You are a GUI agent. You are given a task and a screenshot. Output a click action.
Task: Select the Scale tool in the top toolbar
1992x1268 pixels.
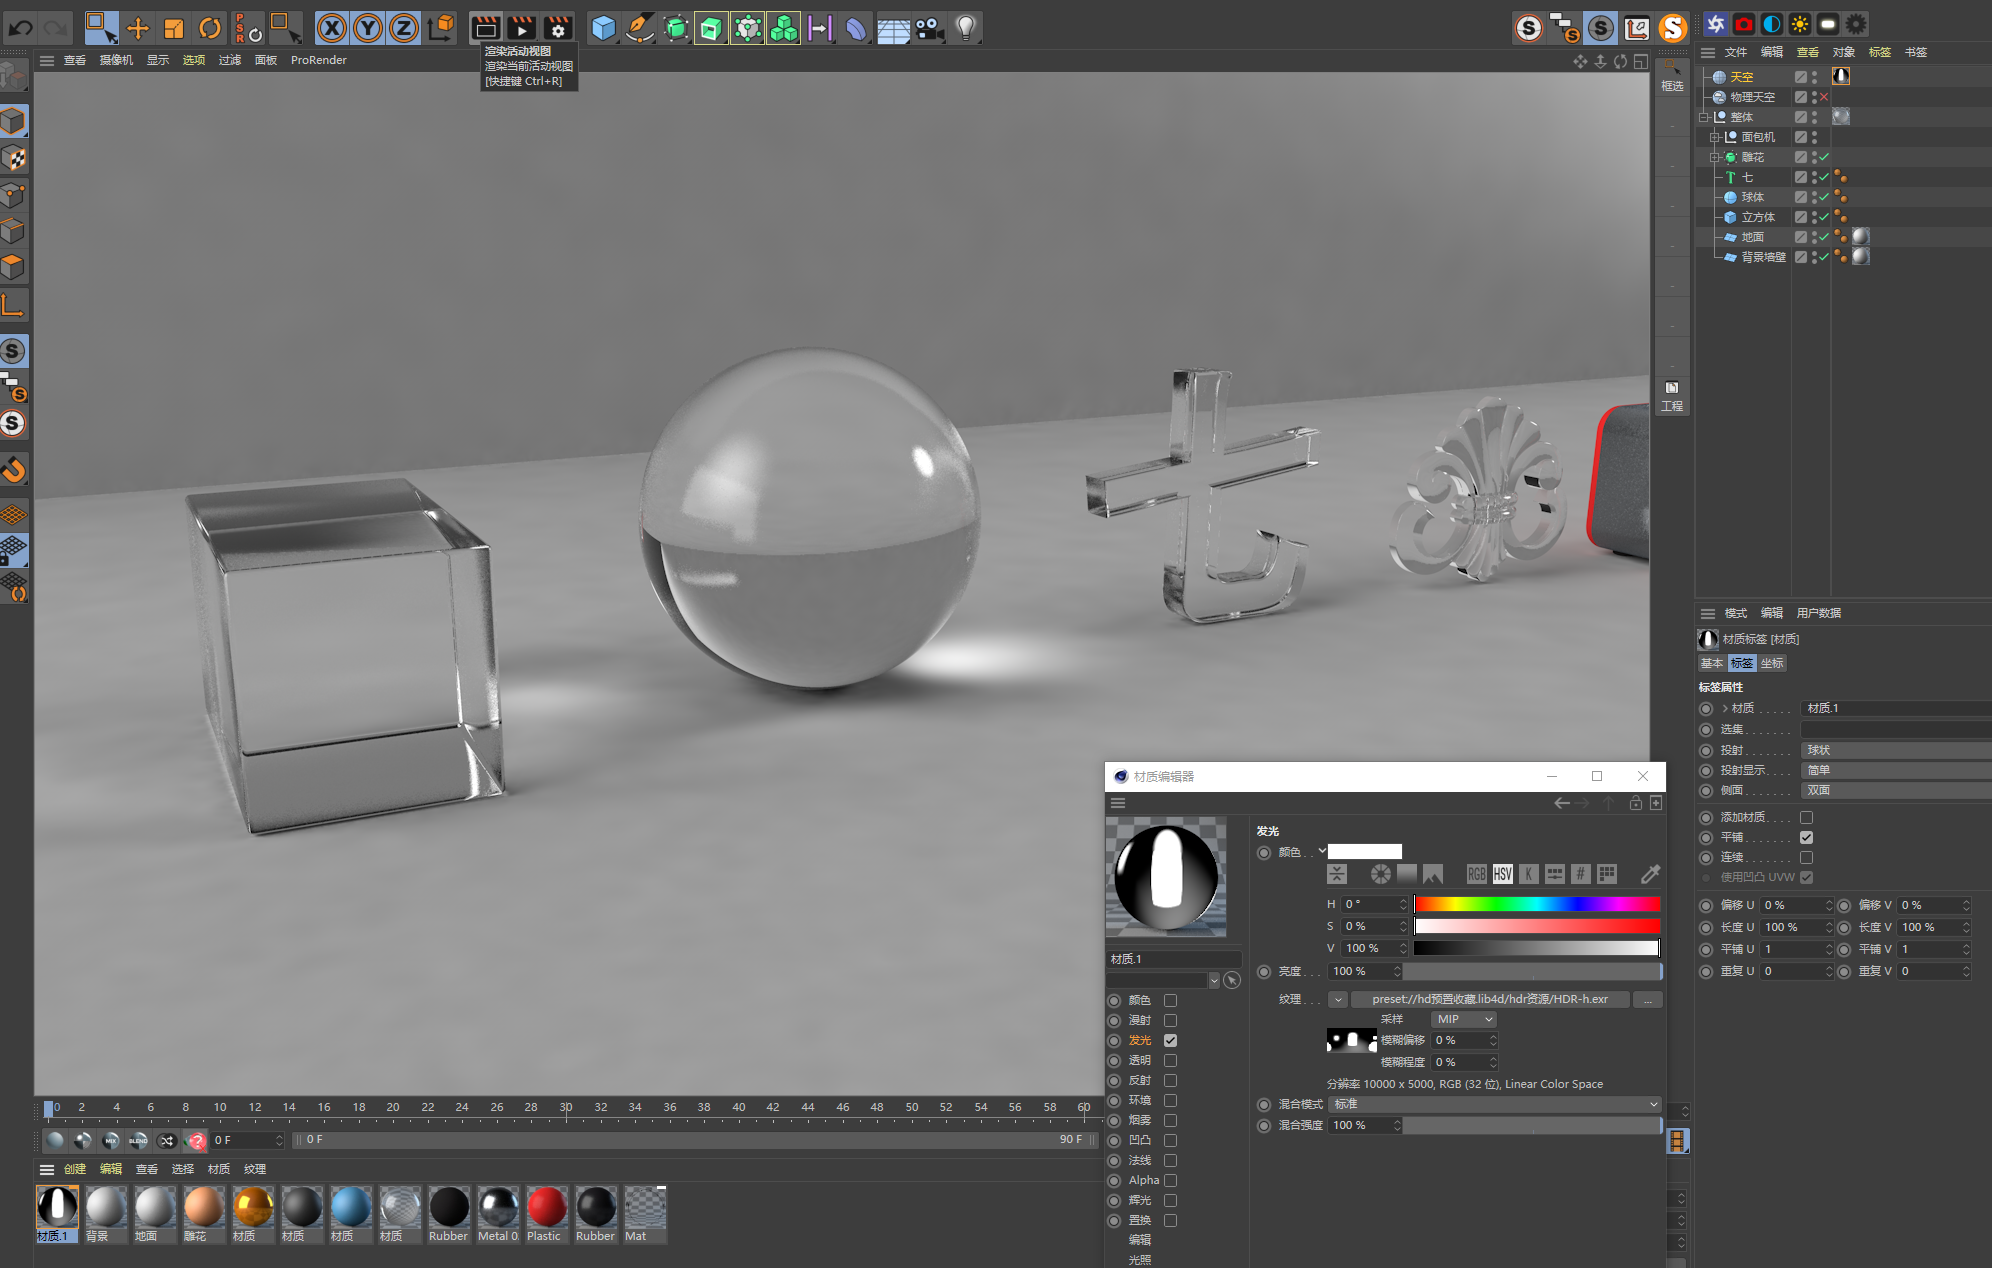(174, 28)
